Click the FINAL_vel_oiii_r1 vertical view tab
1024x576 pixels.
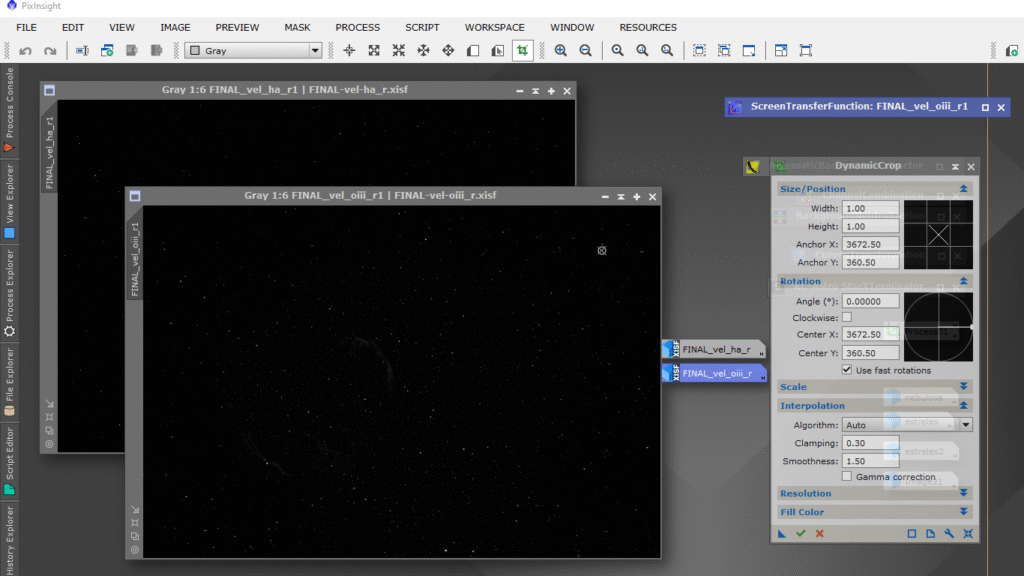coord(135,259)
